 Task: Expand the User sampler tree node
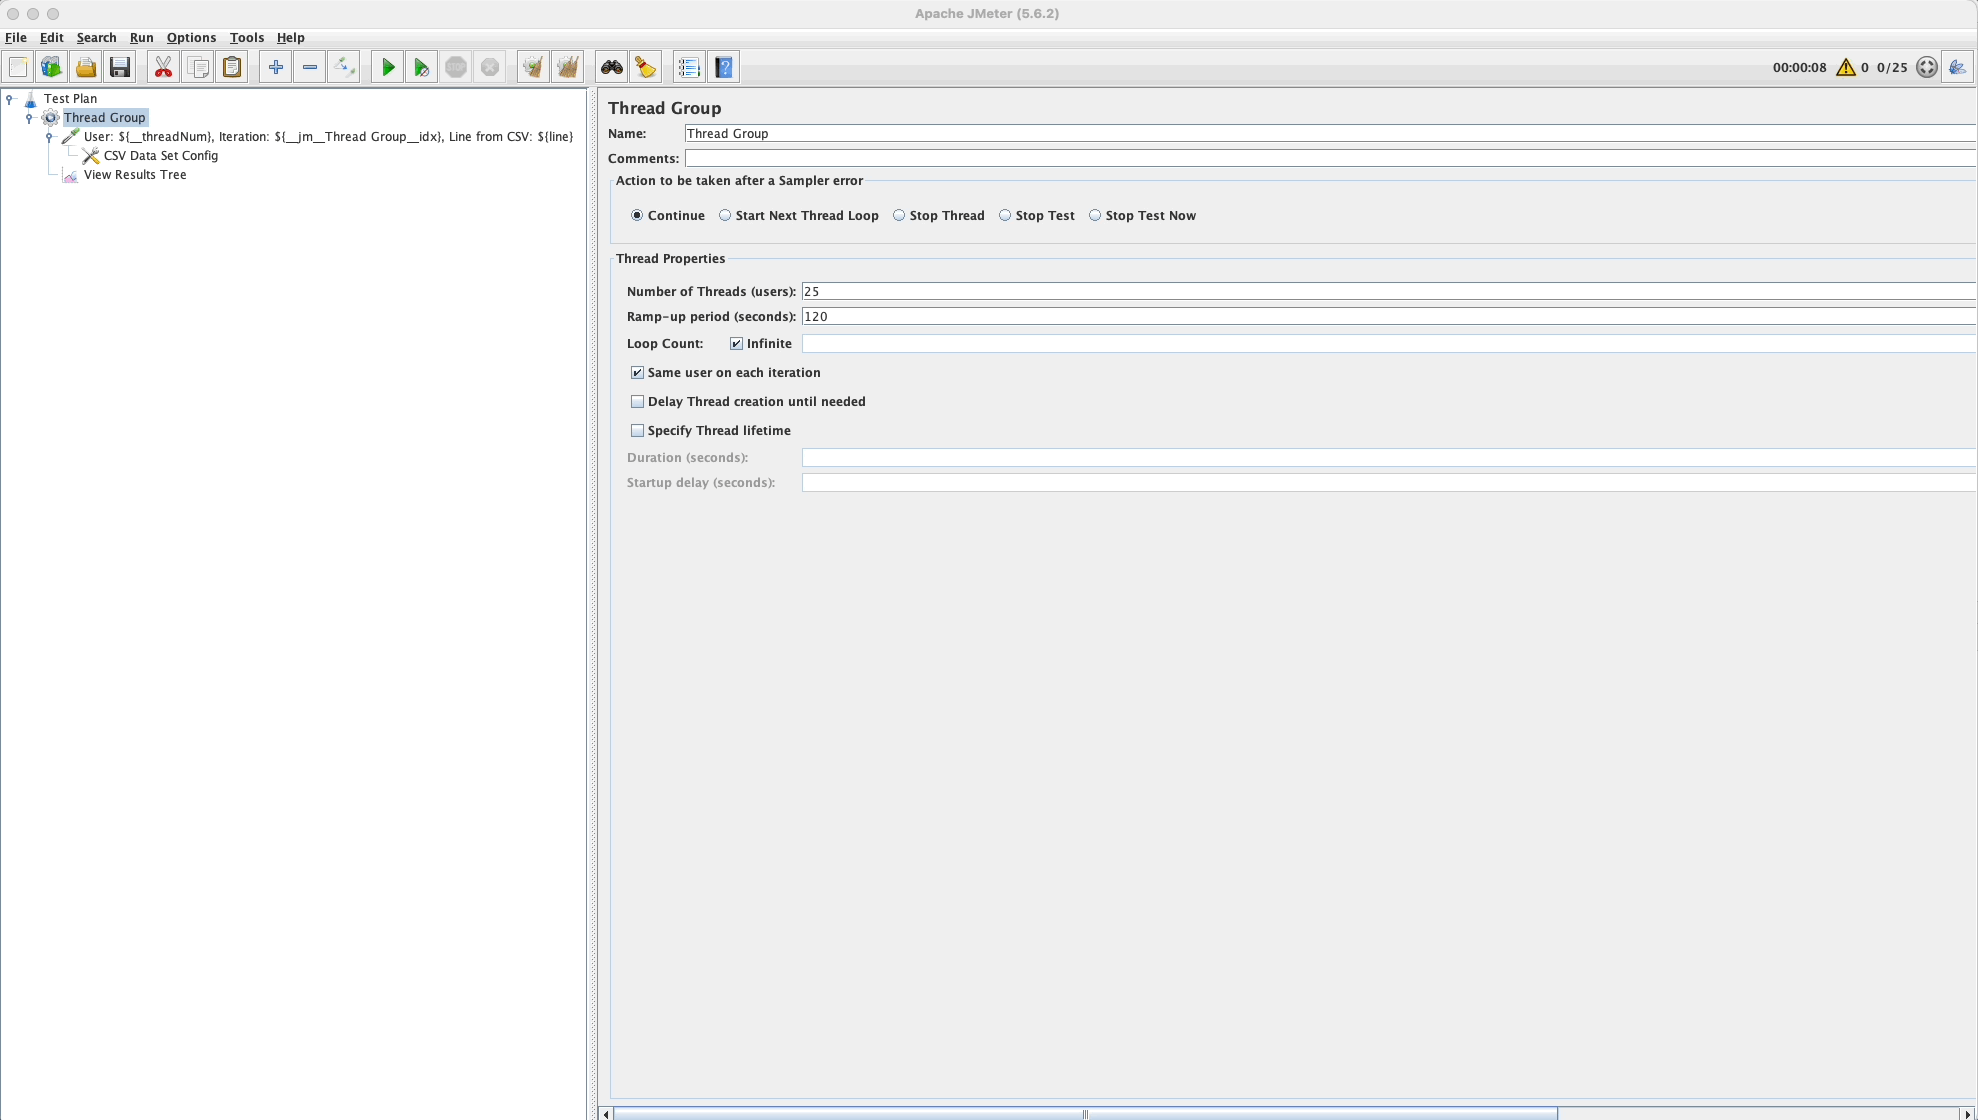49,136
